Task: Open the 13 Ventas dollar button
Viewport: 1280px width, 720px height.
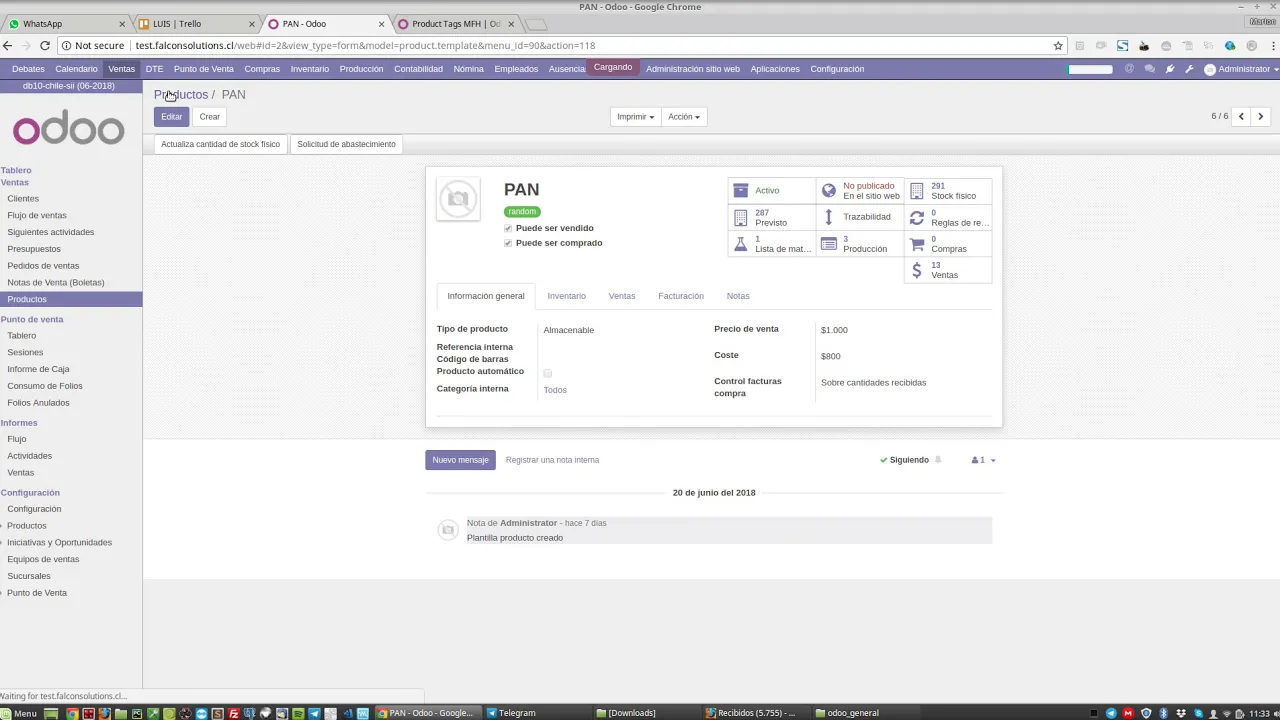Action: pos(948,270)
